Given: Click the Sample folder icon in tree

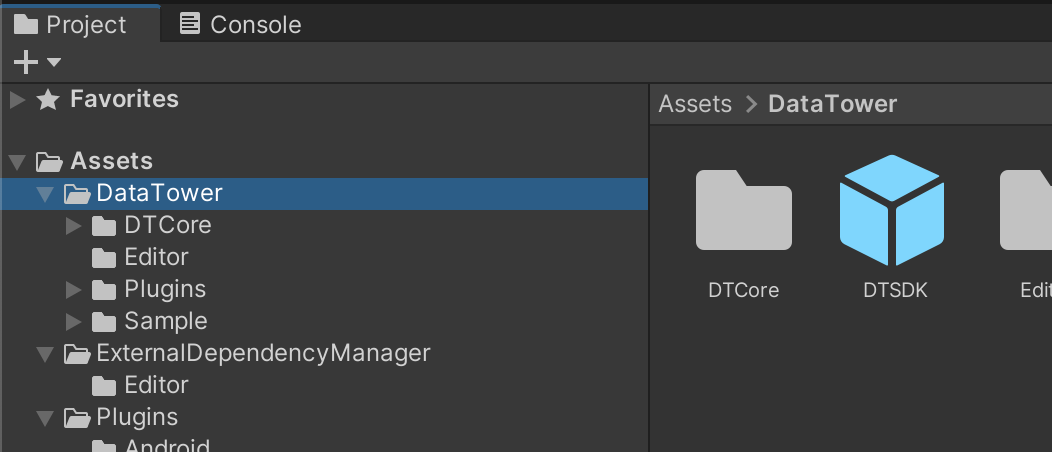Looking at the screenshot, I should click(x=104, y=321).
